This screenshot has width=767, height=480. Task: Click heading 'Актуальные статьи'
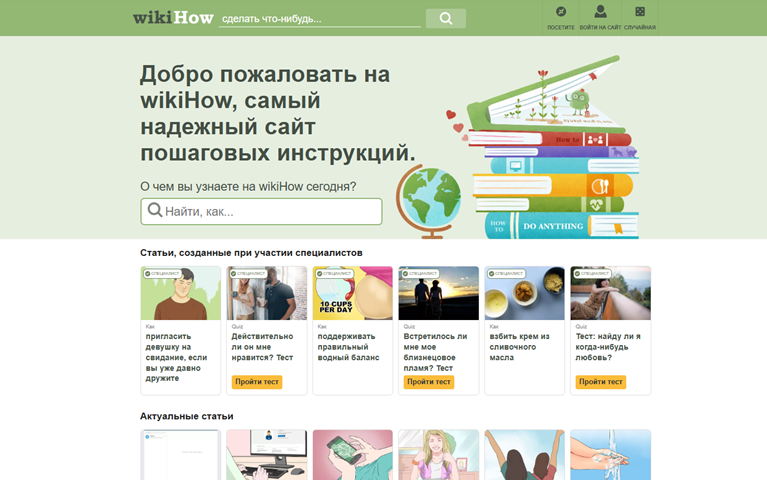[x=186, y=416]
